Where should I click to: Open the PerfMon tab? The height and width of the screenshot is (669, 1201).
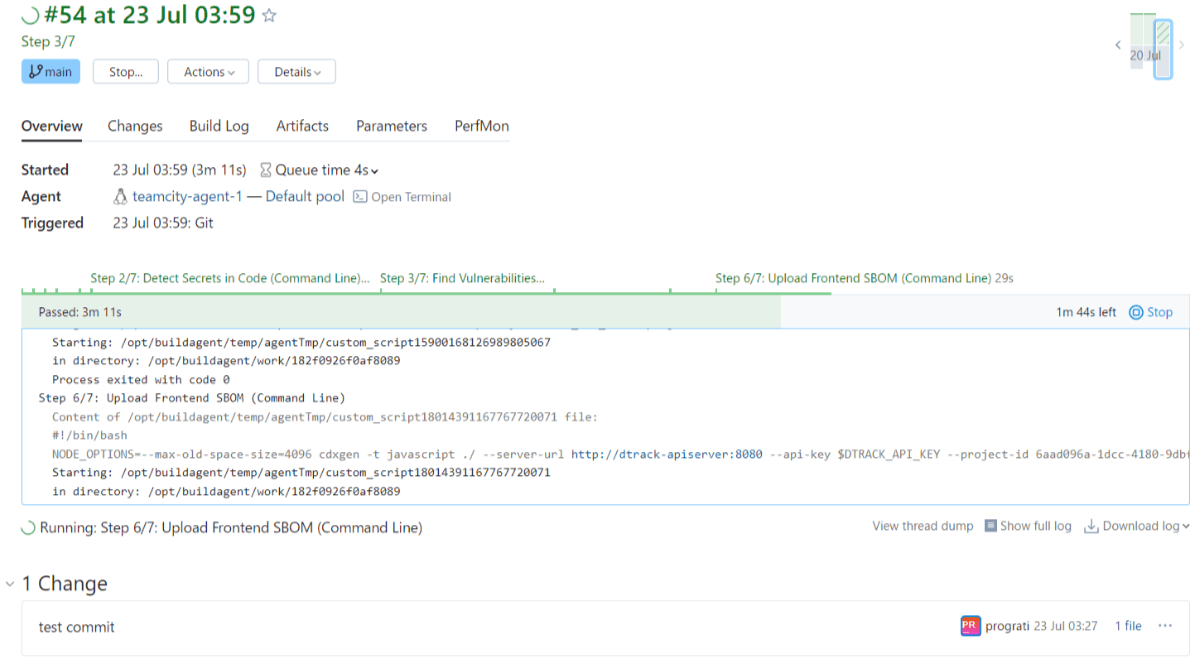[x=481, y=126]
